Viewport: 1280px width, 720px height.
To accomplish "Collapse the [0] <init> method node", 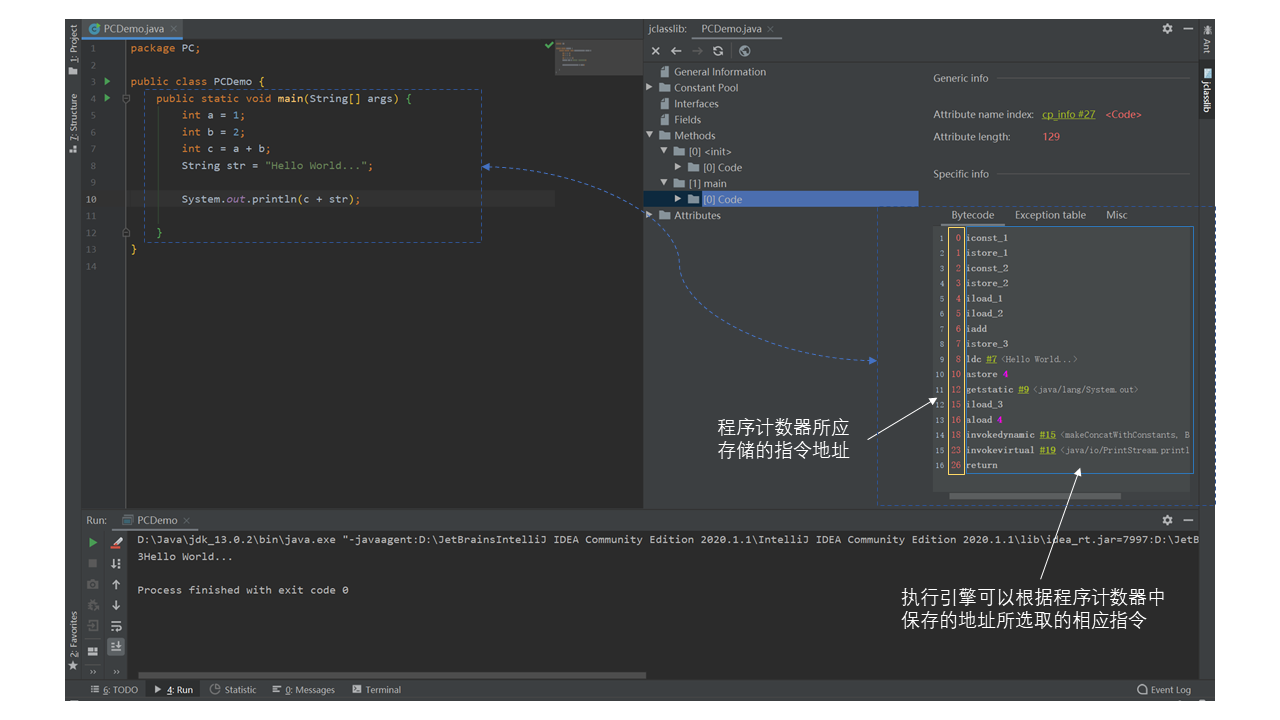I will (x=664, y=152).
